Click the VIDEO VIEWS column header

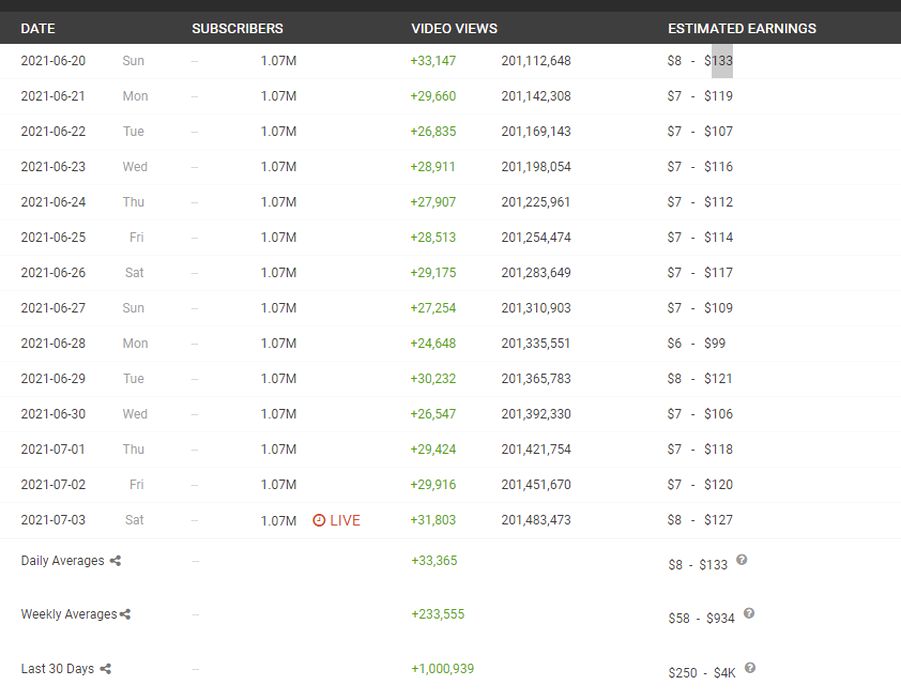454,28
